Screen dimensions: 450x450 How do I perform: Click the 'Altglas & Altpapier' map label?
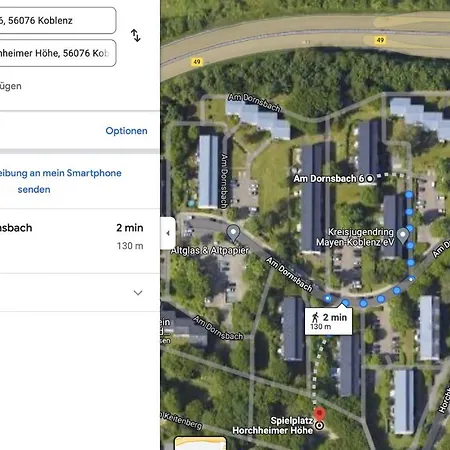tap(210, 250)
